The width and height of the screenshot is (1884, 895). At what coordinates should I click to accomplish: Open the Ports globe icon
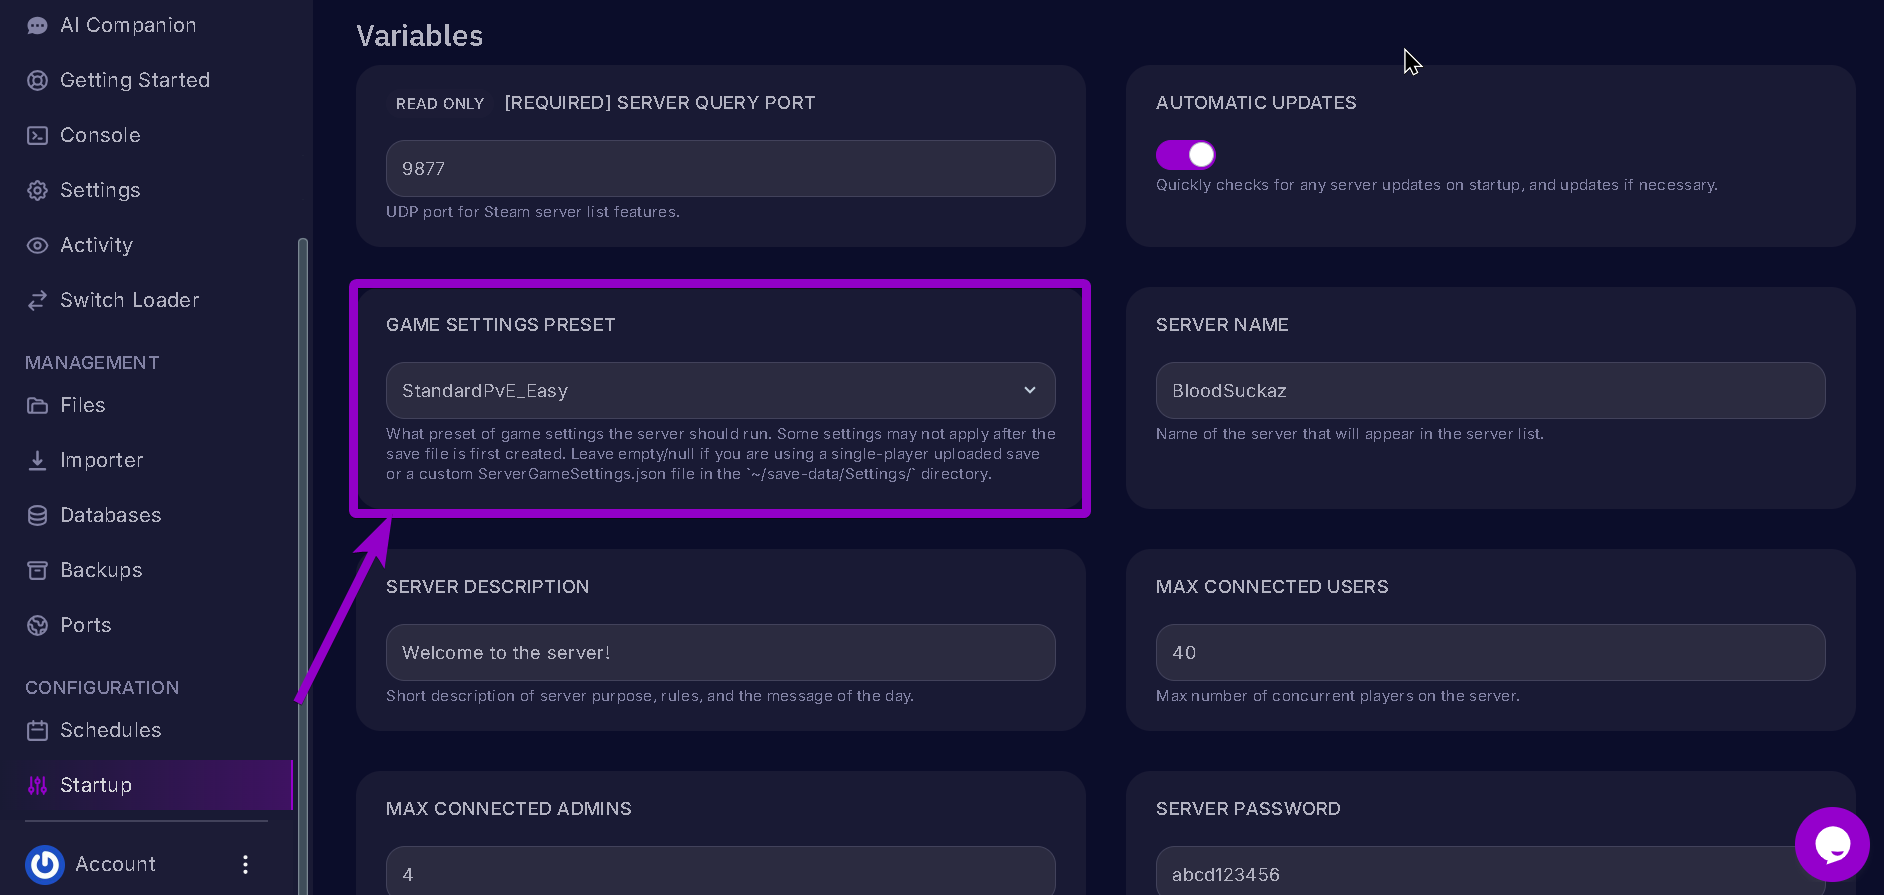[37, 624]
